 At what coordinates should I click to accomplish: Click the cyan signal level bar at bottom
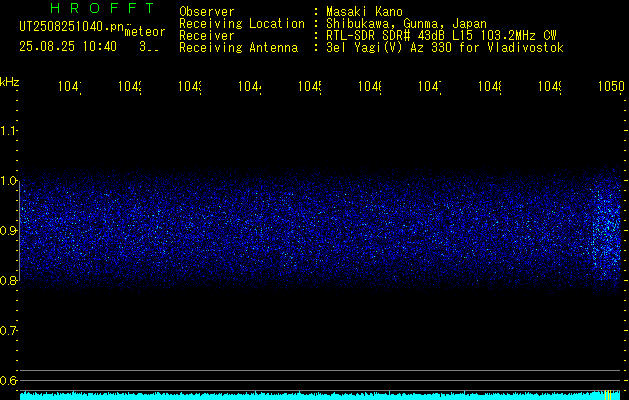tap(320, 396)
